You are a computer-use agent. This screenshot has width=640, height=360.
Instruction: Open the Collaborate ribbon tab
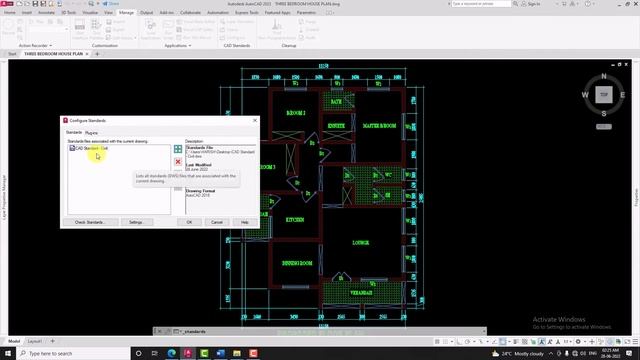tap(190, 13)
